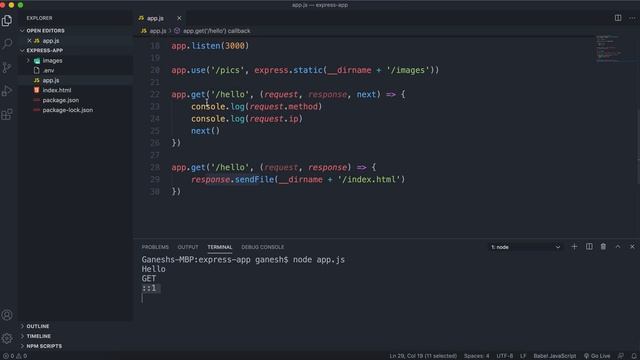Viewport: 640px width, 360px height.
Task: Maximize the panel with up chevron
Action: pyautogui.click(x=618, y=247)
